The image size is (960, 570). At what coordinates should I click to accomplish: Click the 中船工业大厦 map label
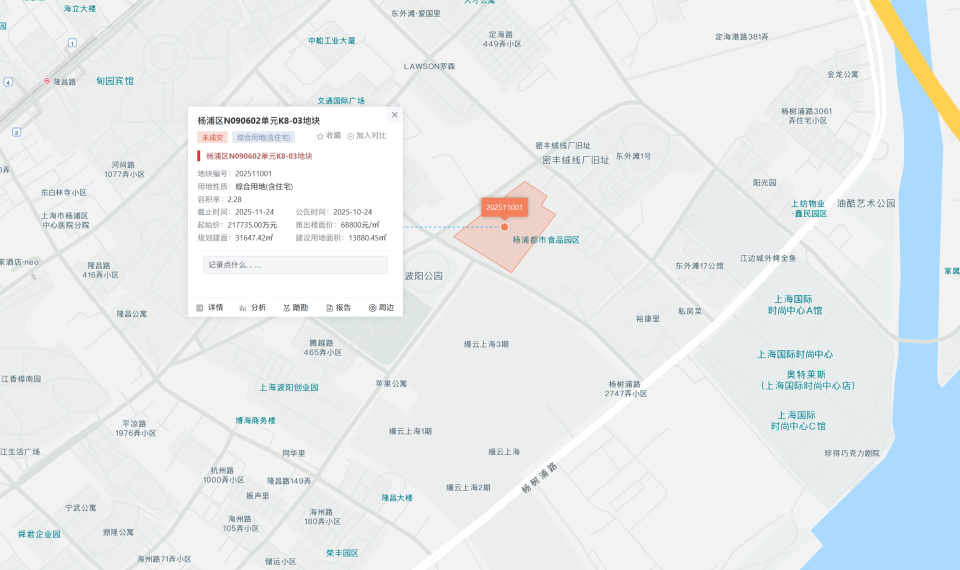point(332,41)
